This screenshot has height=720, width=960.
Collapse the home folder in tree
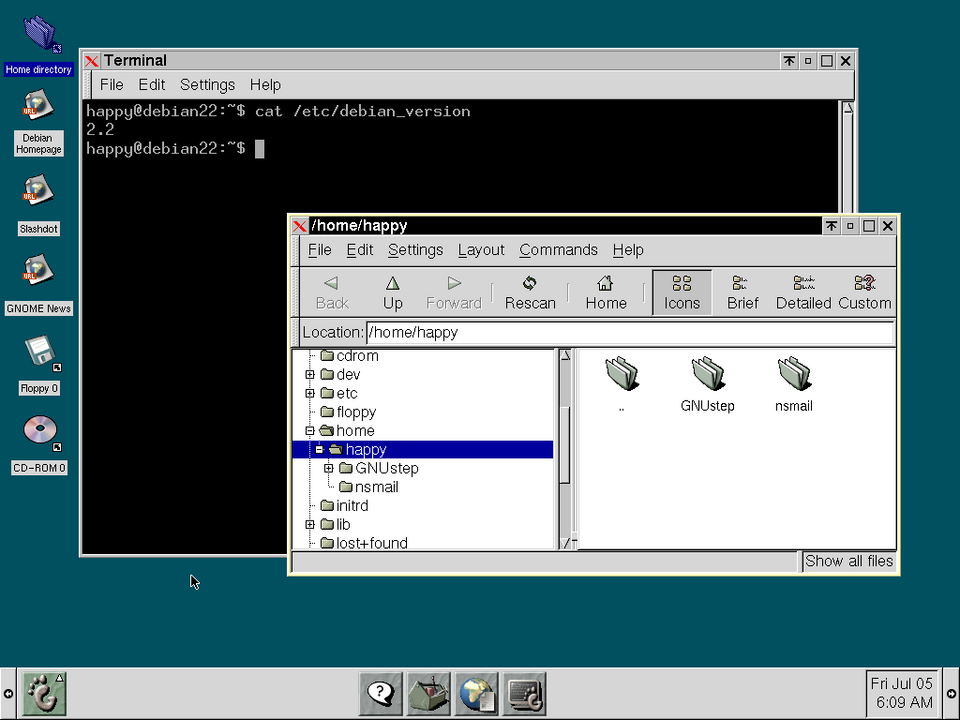coord(310,430)
